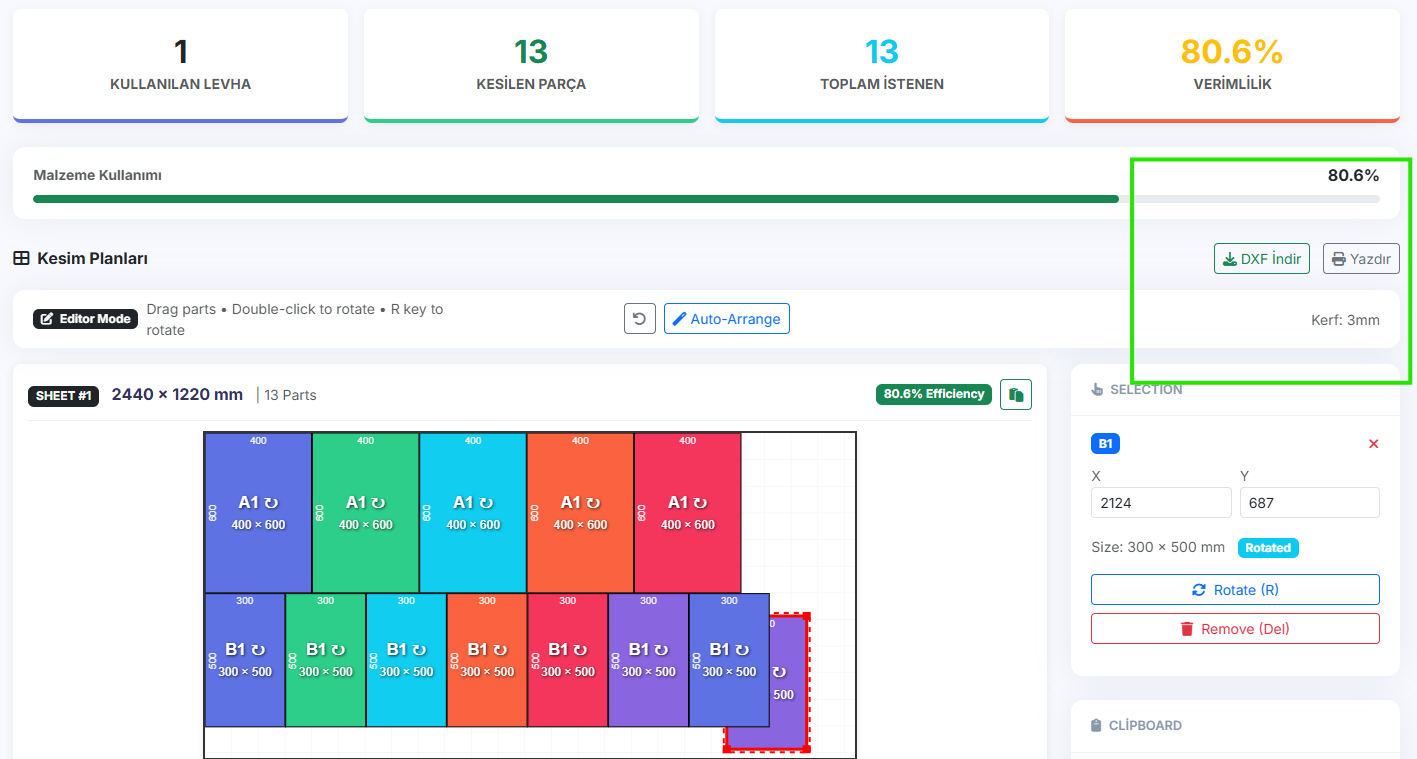Run Auto-Arrange on the layout
The width and height of the screenshot is (1417, 759).
726,319
